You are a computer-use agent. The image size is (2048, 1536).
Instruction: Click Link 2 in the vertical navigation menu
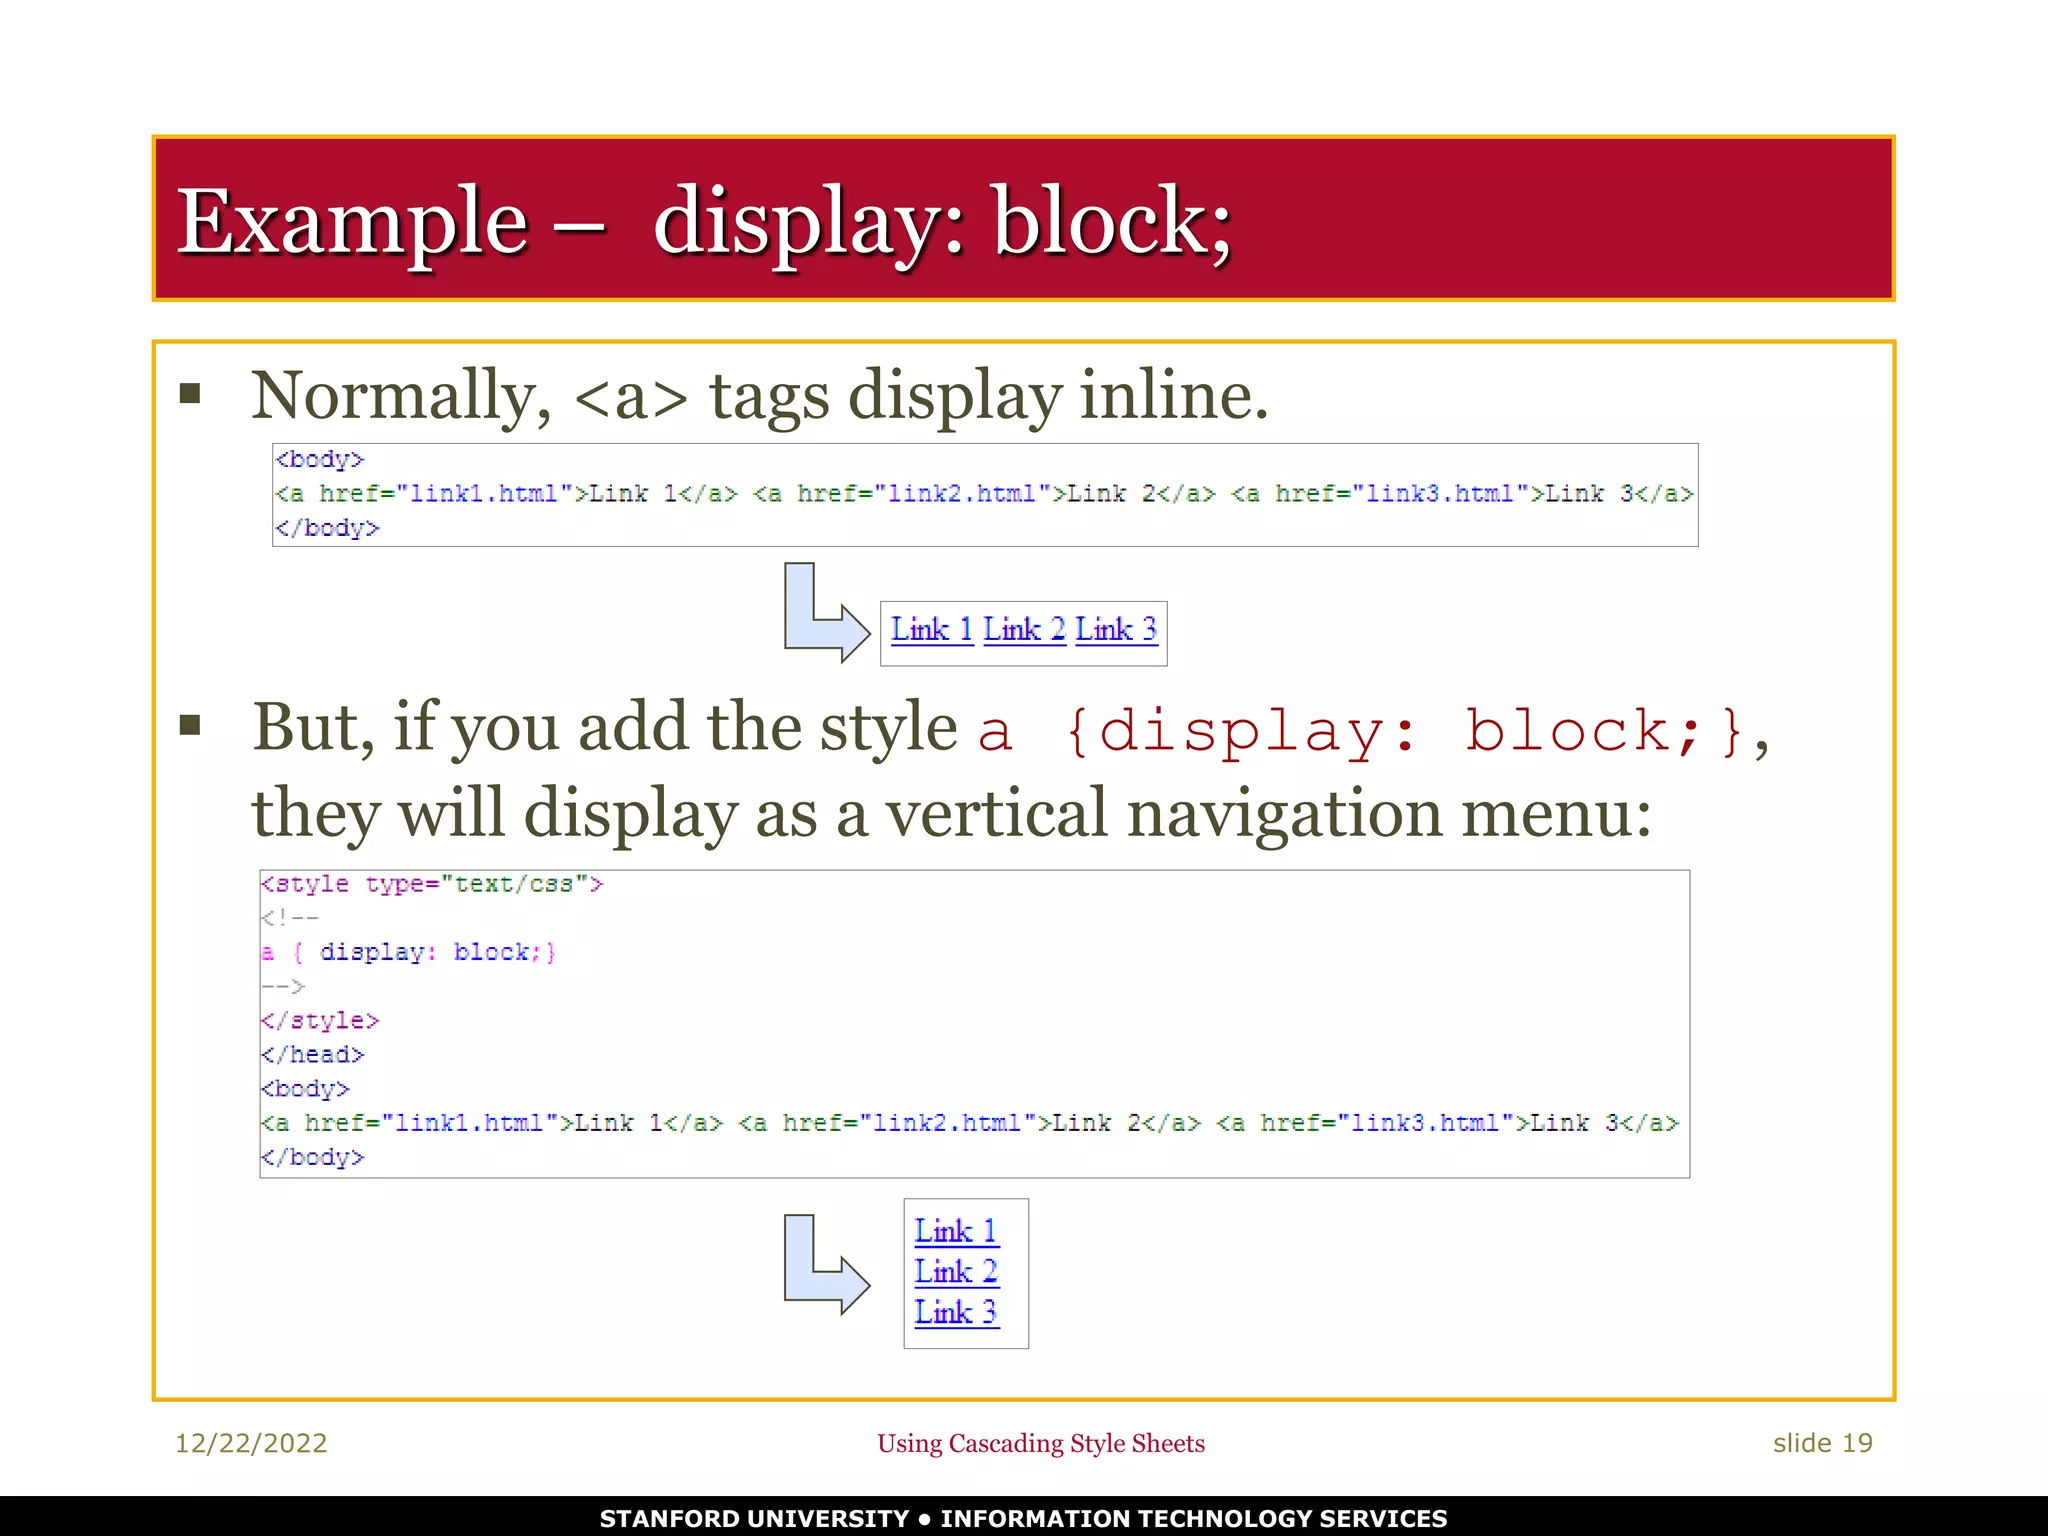point(956,1272)
